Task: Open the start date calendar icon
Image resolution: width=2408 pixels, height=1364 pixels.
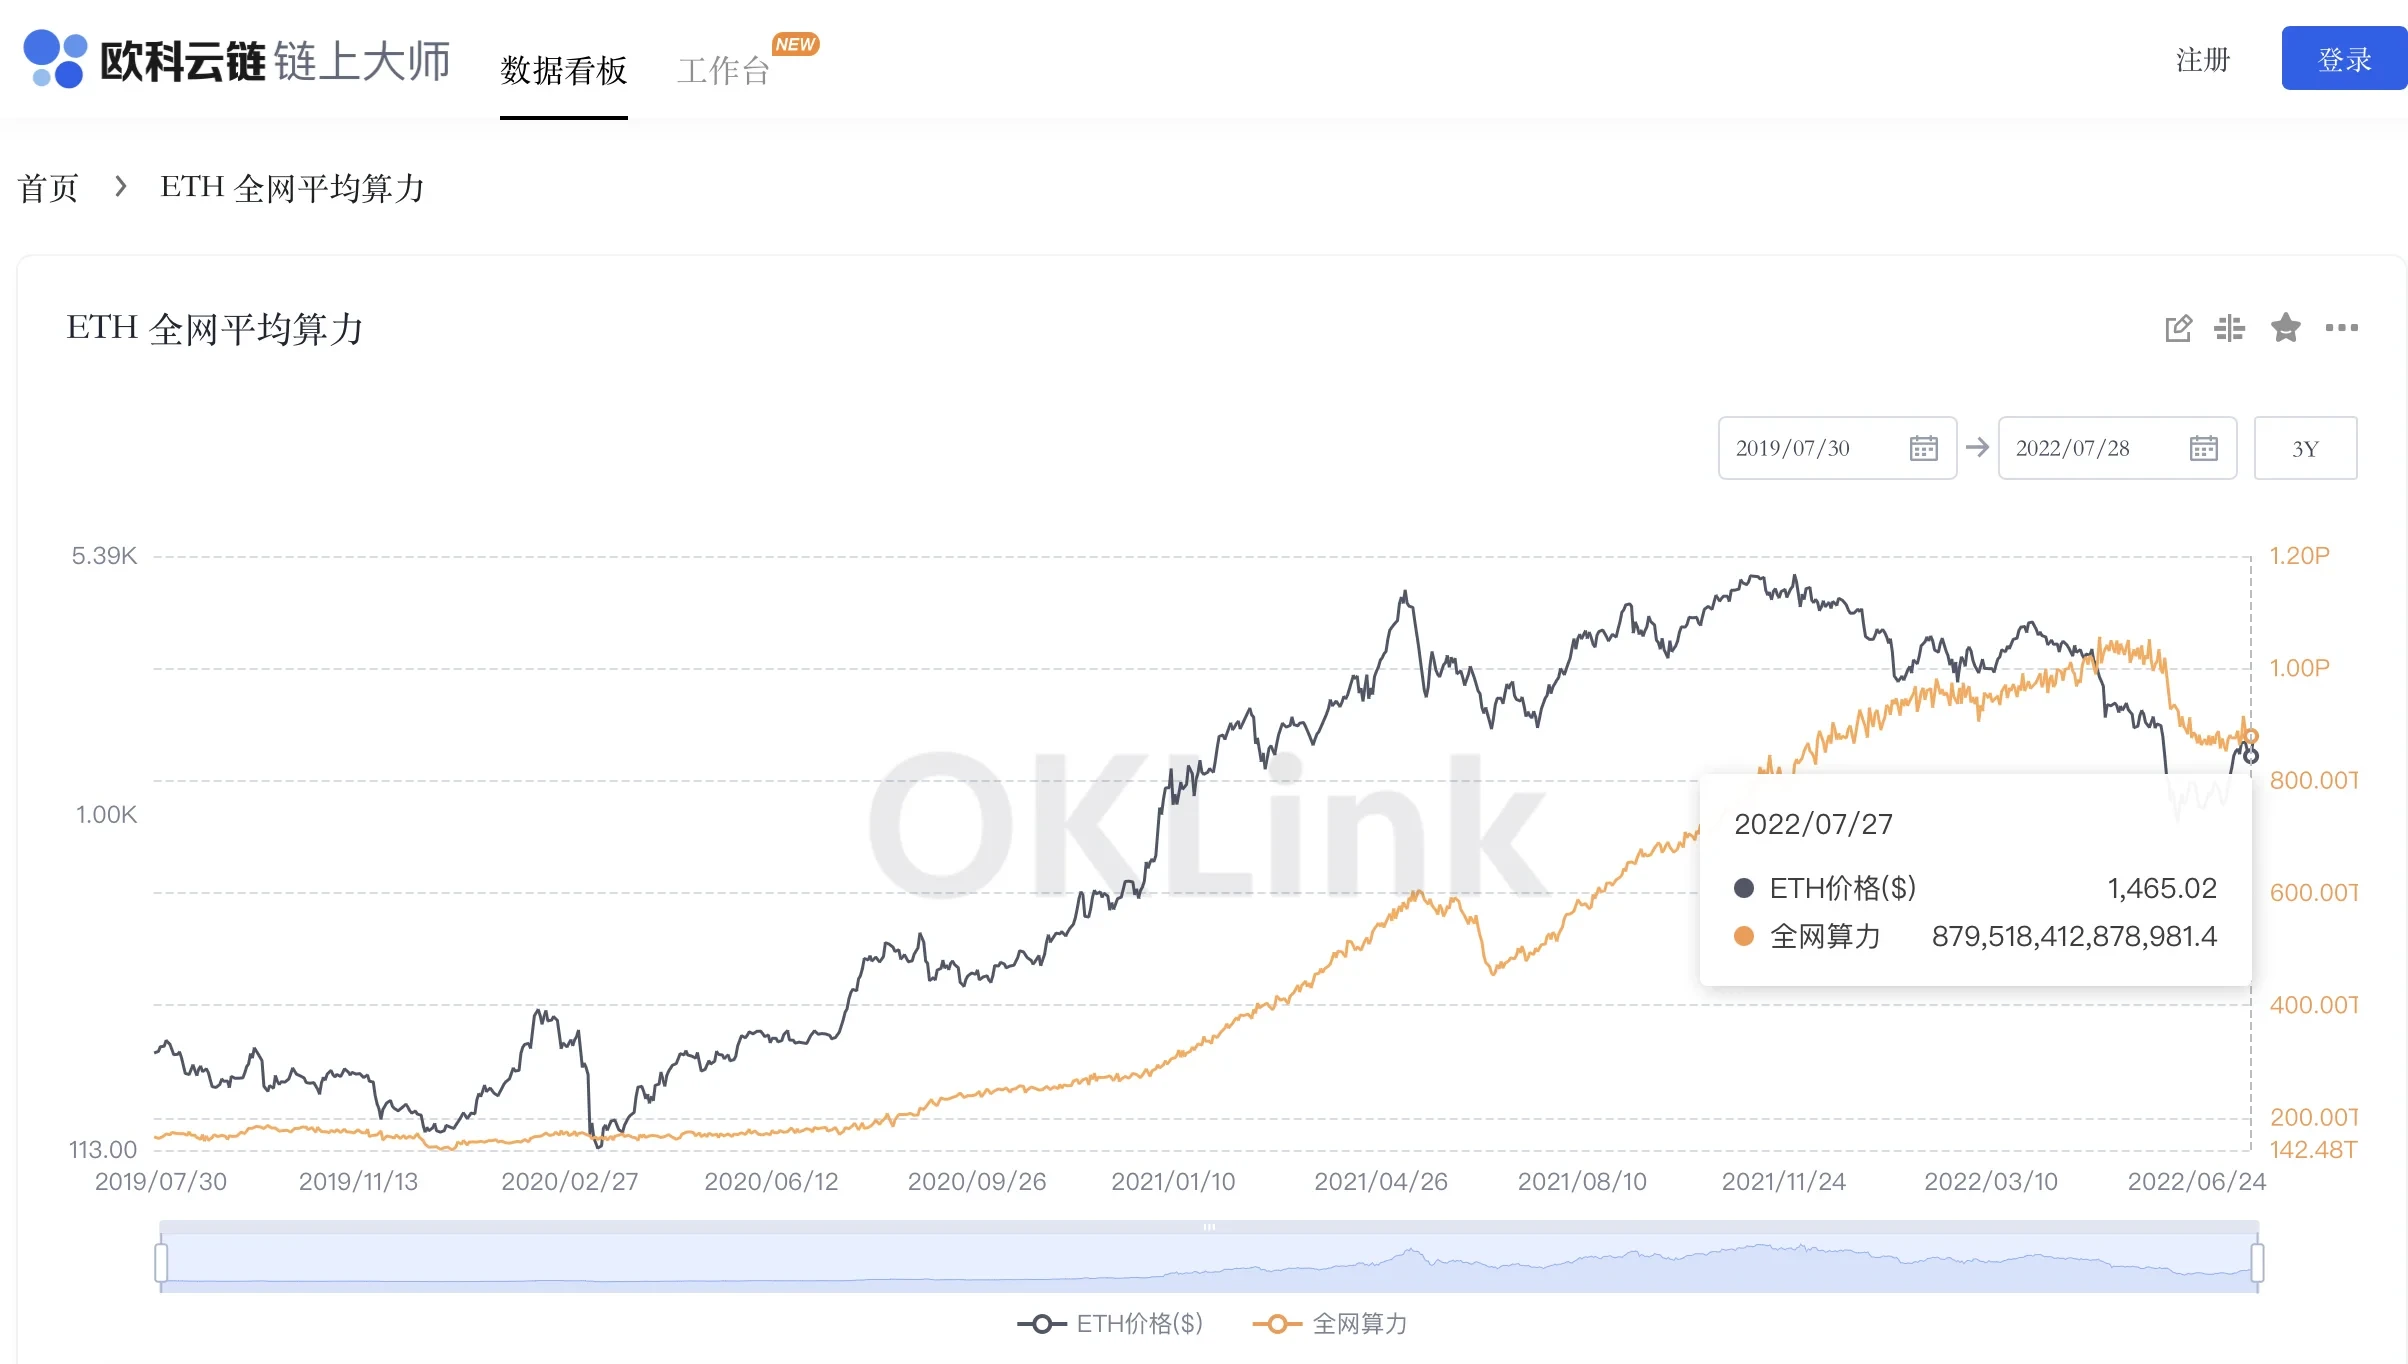Action: pyautogui.click(x=1923, y=448)
